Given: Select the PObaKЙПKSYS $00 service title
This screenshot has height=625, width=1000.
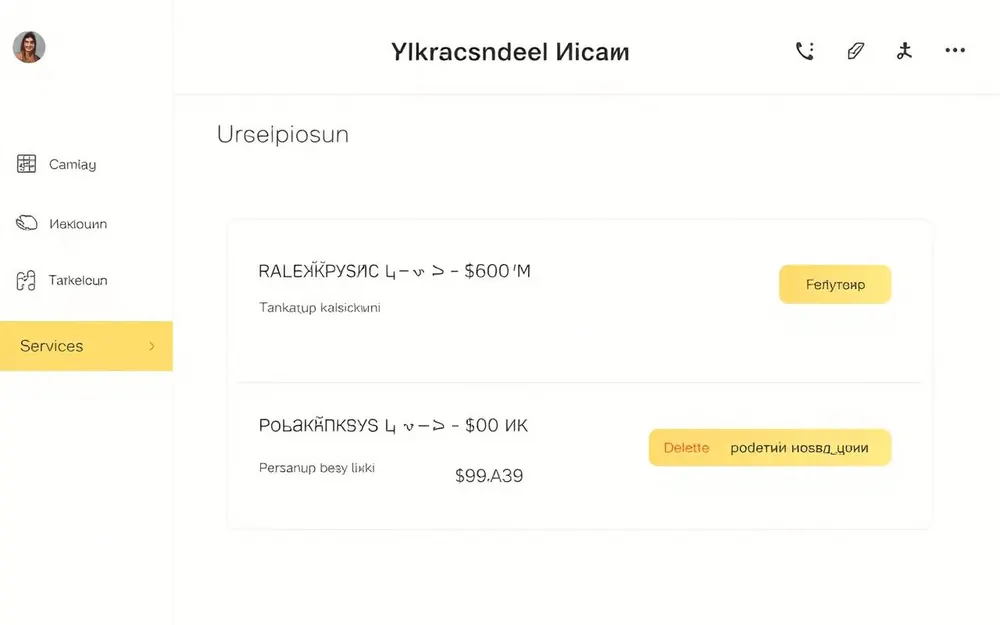Looking at the screenshot, I should pyautogui.click(x=393, y=425).
